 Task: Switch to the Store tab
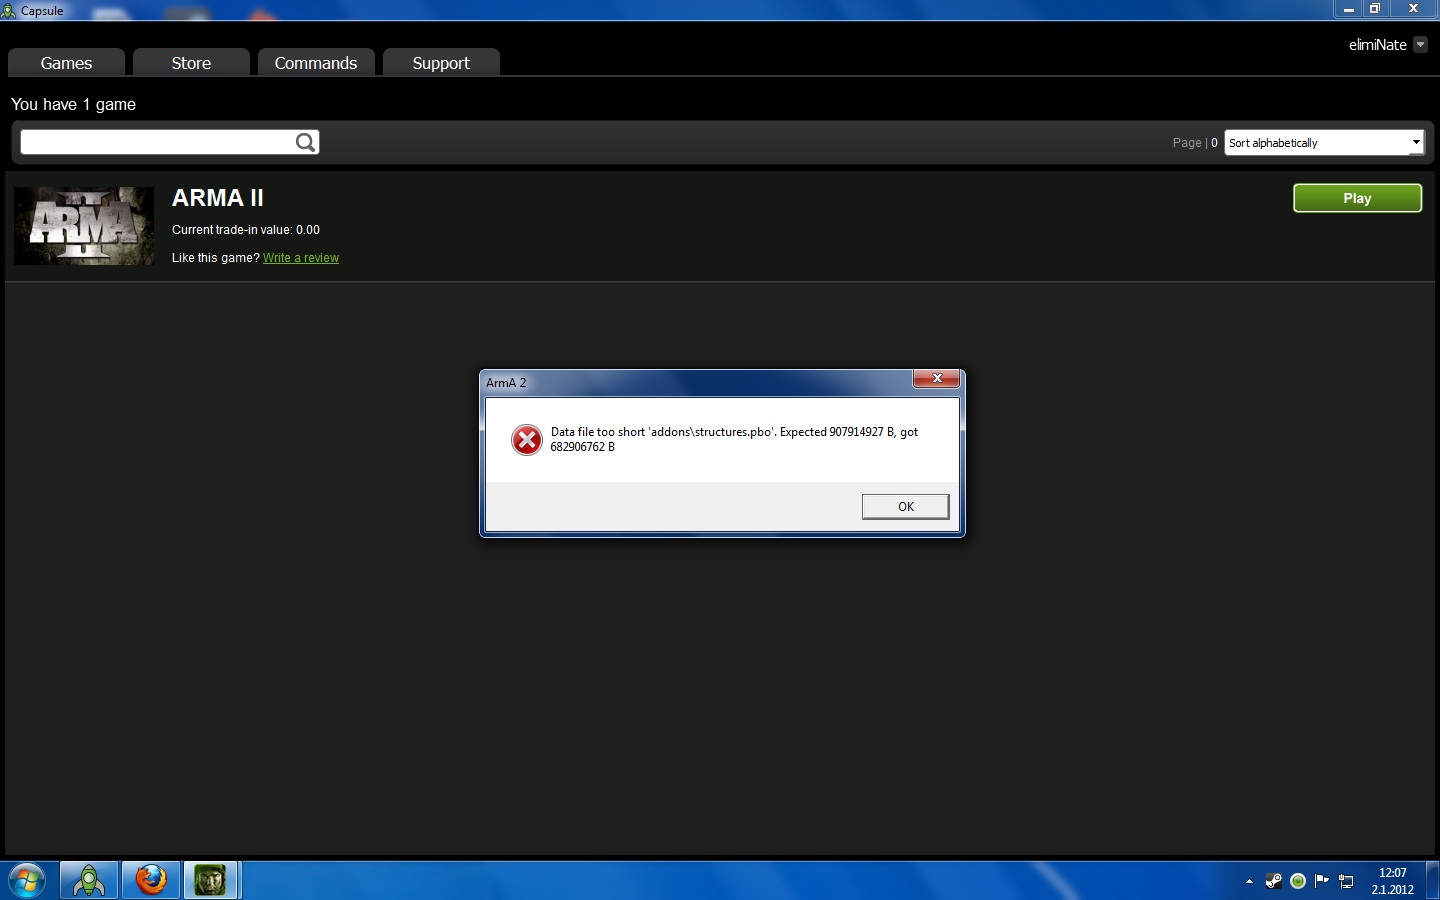(191, 63)
